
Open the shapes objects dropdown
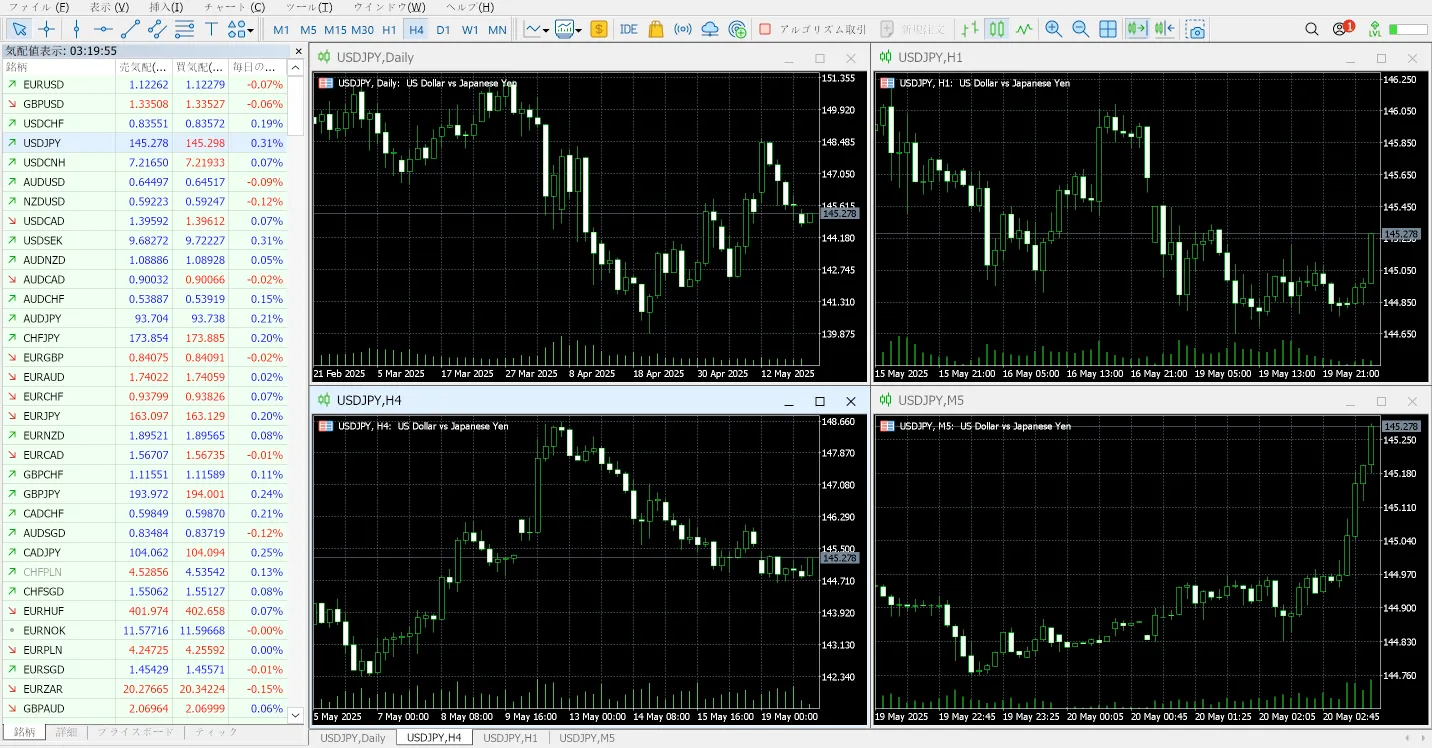240,29
